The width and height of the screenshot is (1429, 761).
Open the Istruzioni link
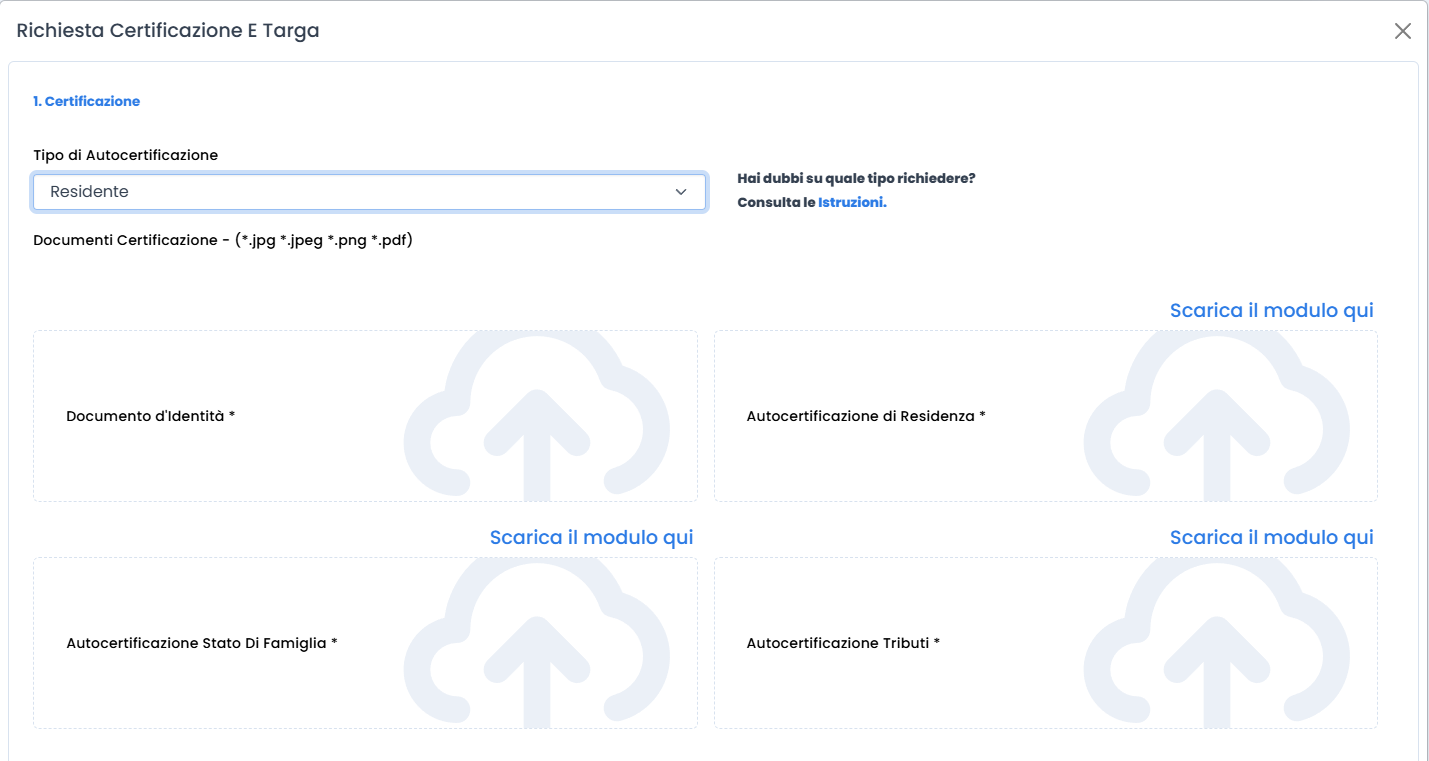tap(852, 201)
